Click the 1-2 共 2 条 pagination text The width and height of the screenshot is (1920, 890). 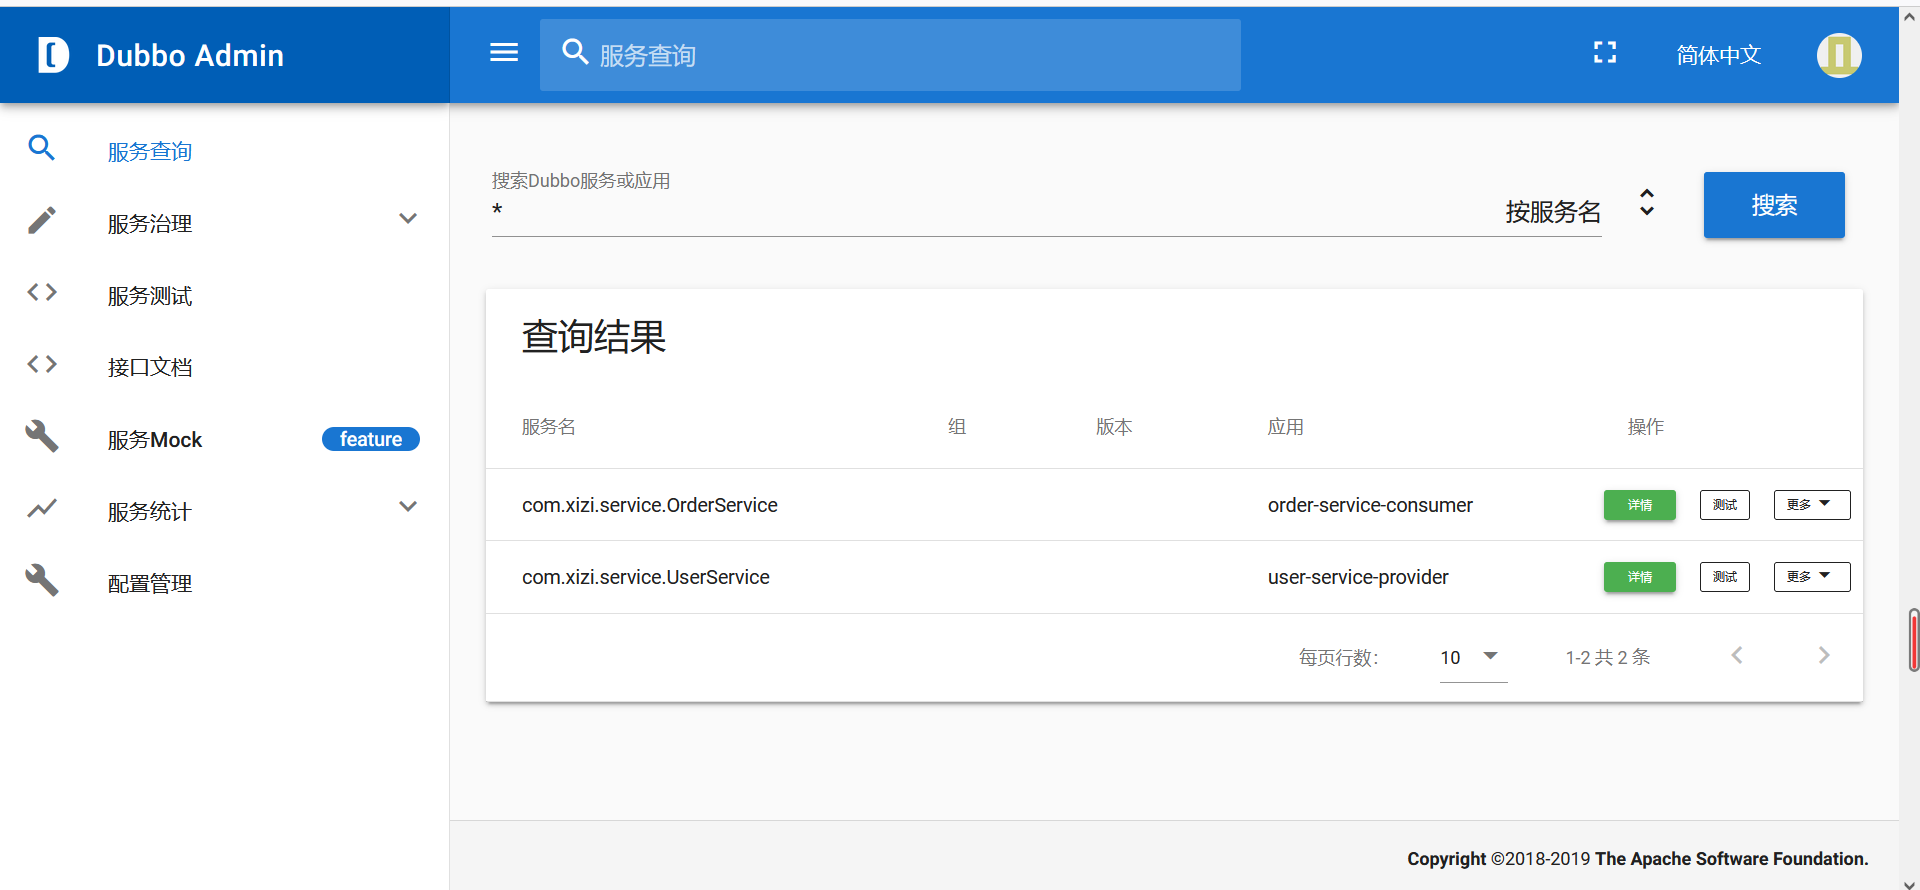(1608, 657)
